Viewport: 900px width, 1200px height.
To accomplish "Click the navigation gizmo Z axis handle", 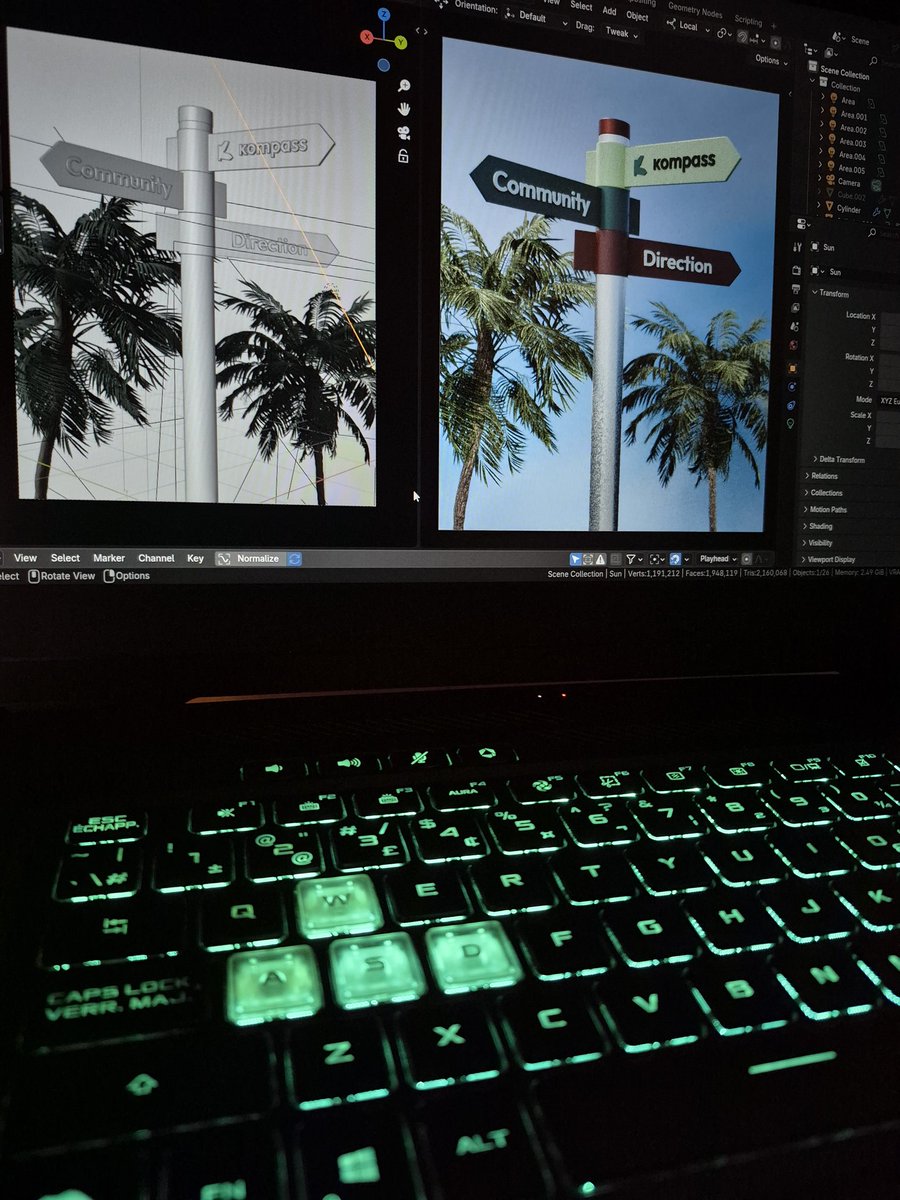I will click(385, 16).
